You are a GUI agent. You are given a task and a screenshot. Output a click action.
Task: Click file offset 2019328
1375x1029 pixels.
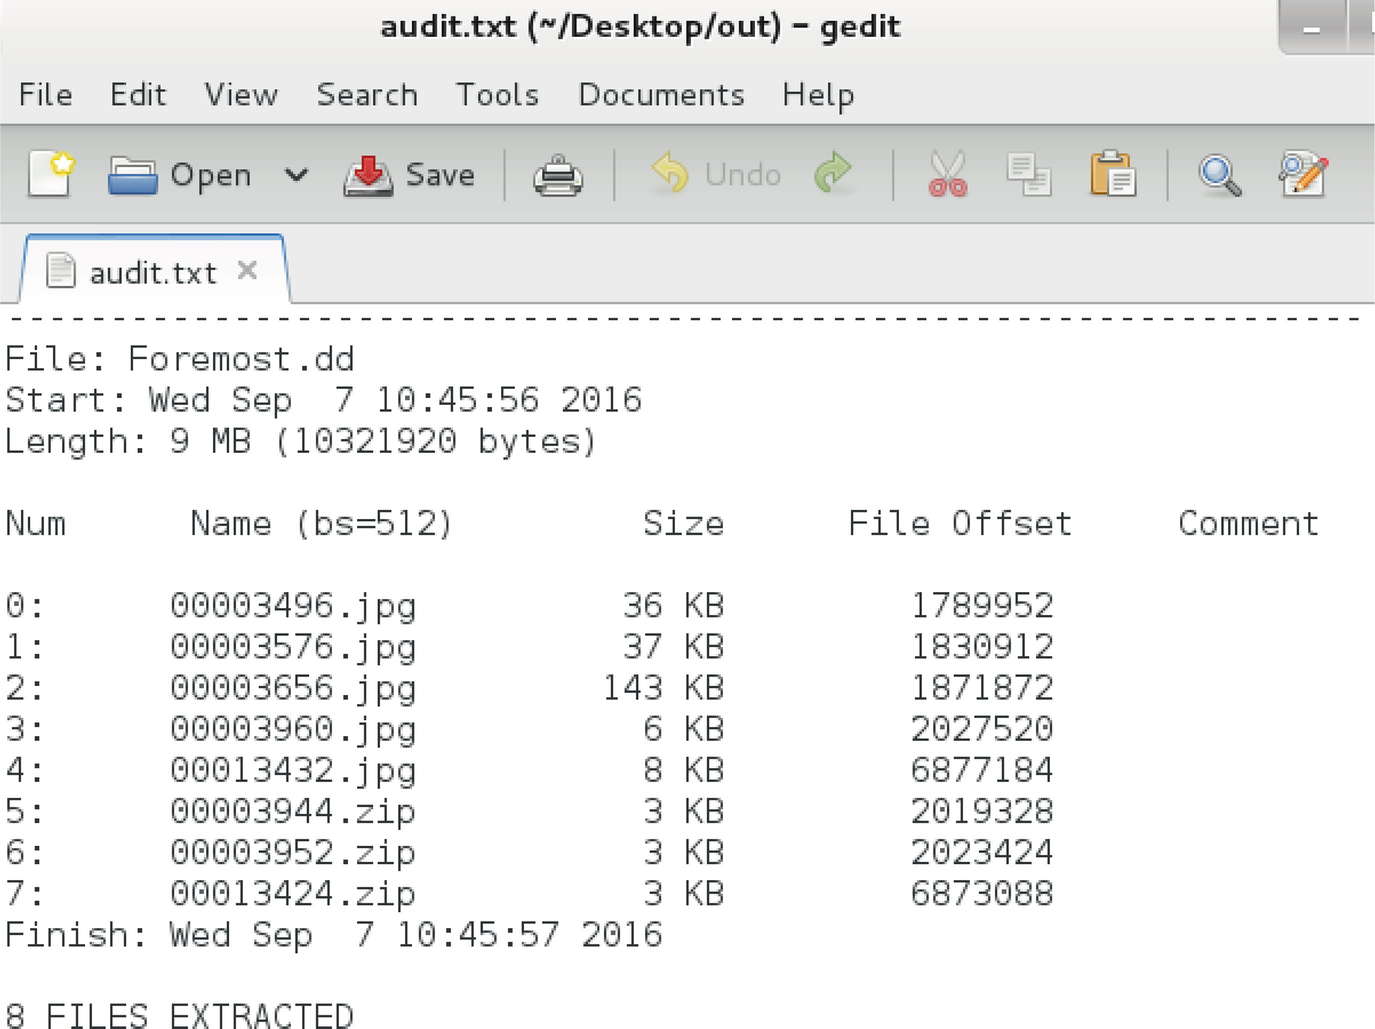[x=982, y=810]
